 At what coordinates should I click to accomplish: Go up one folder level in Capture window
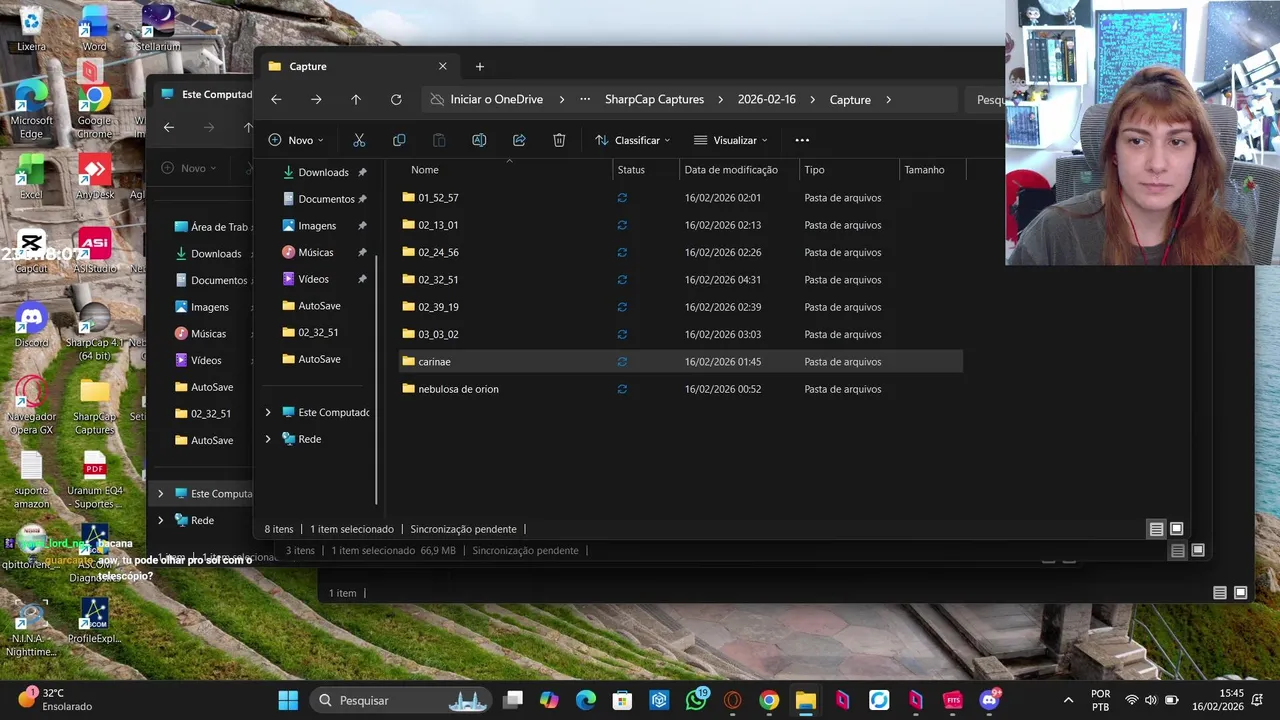(x=356, y=100)
